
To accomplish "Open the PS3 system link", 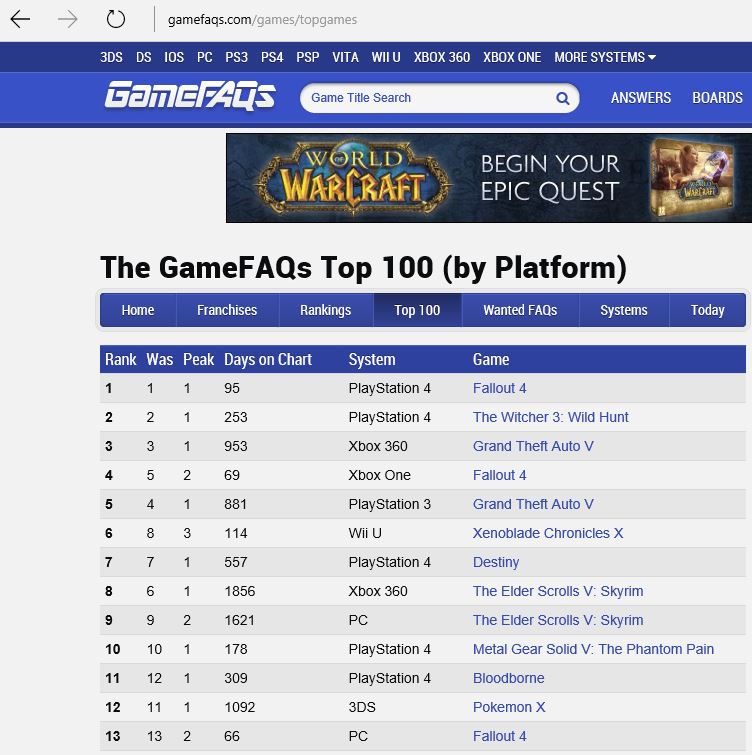I will [236, 57].
